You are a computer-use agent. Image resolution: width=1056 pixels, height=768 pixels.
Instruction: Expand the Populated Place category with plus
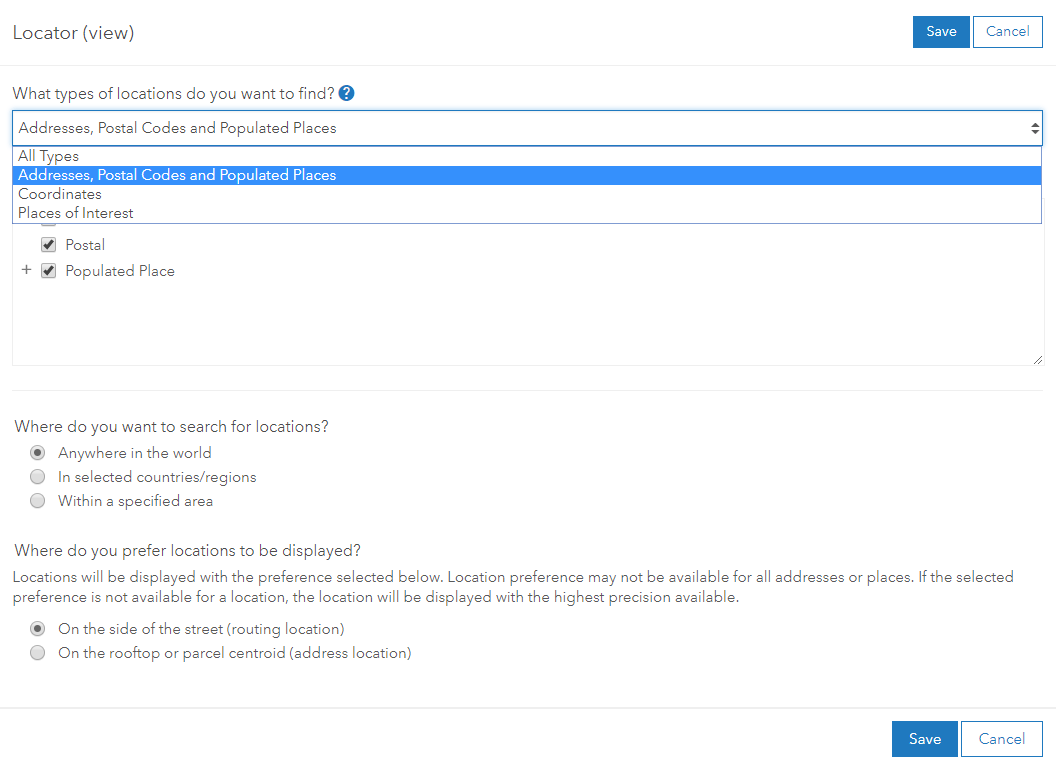pos(27,271)
